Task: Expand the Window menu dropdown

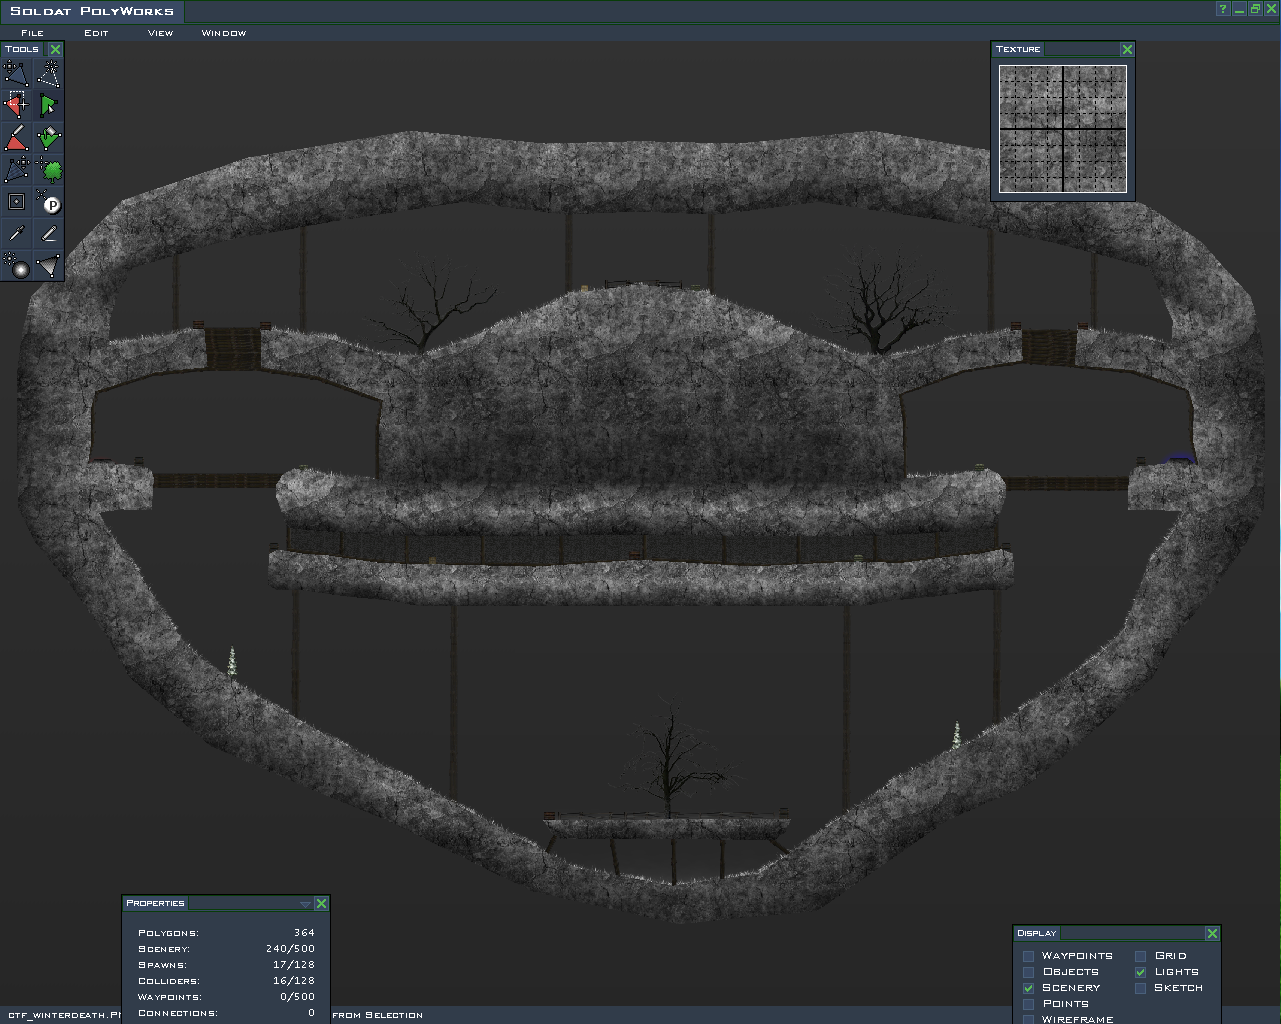Action: coord(223,33)
